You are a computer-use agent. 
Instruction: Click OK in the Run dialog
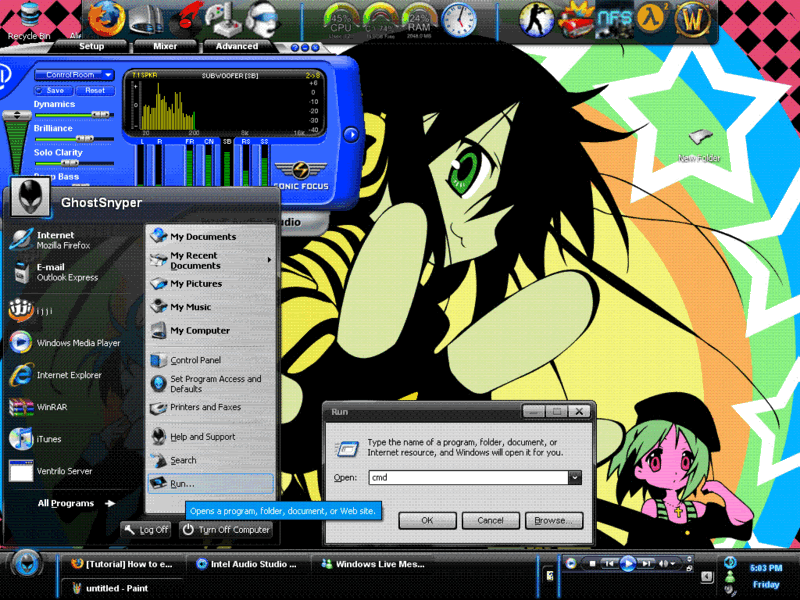tap(426, 520)
